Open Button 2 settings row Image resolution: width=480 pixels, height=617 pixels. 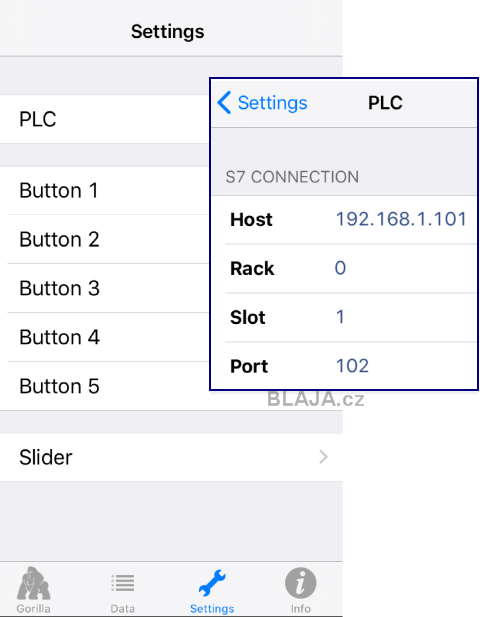coord(104,239)
